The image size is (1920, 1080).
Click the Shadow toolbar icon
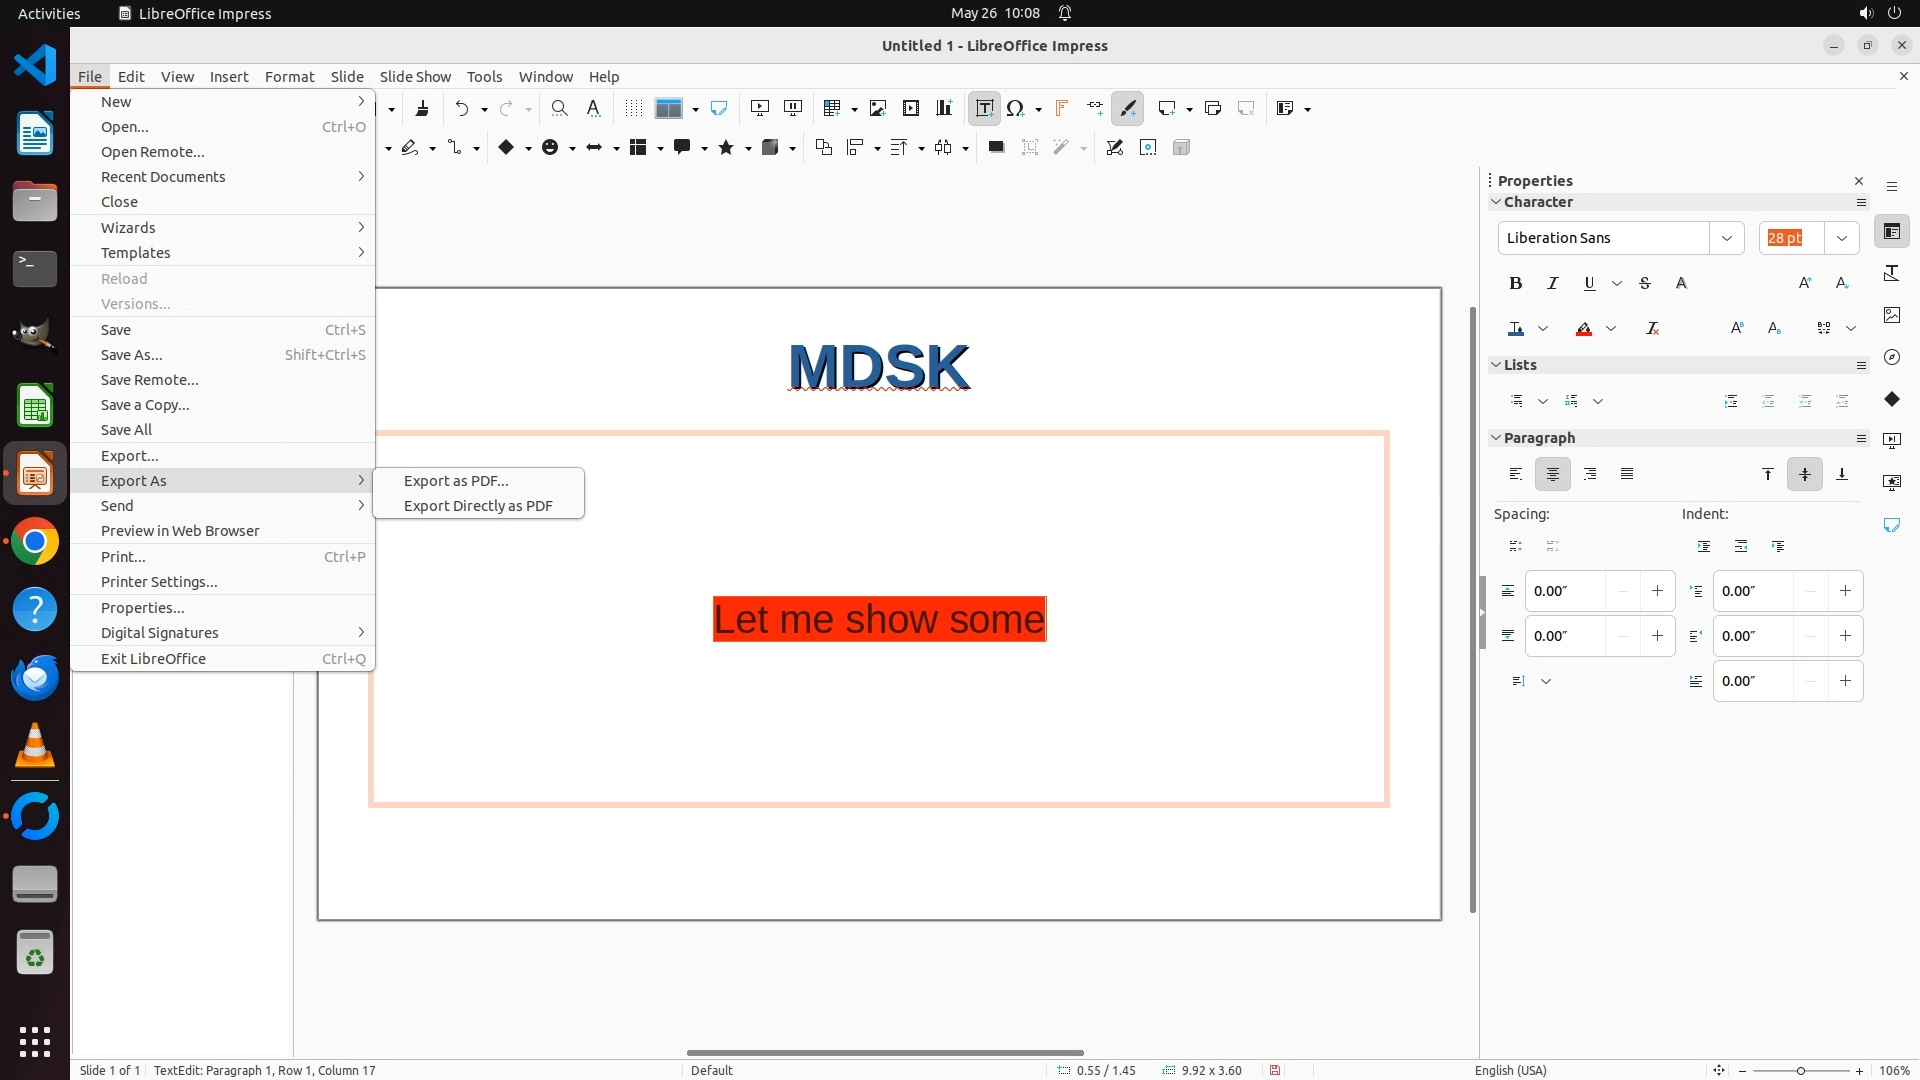point(996,147)
